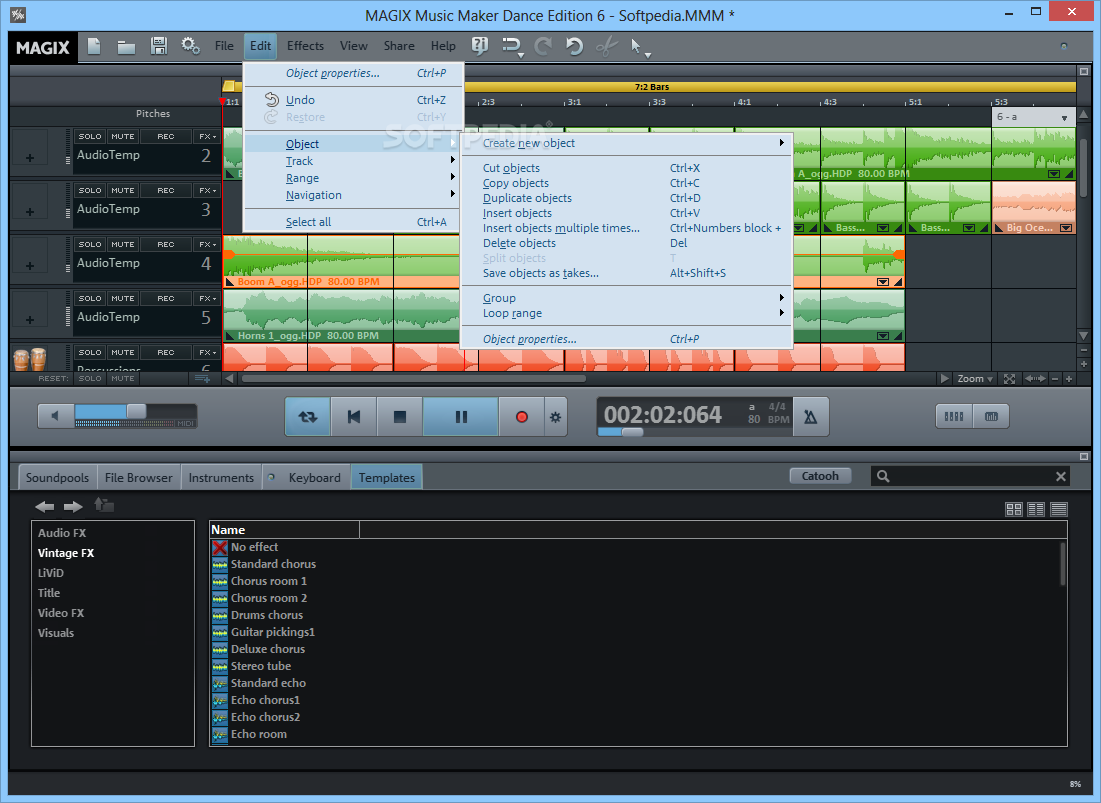
Task: Select the scissors cut tool
Action: [606, 46]
